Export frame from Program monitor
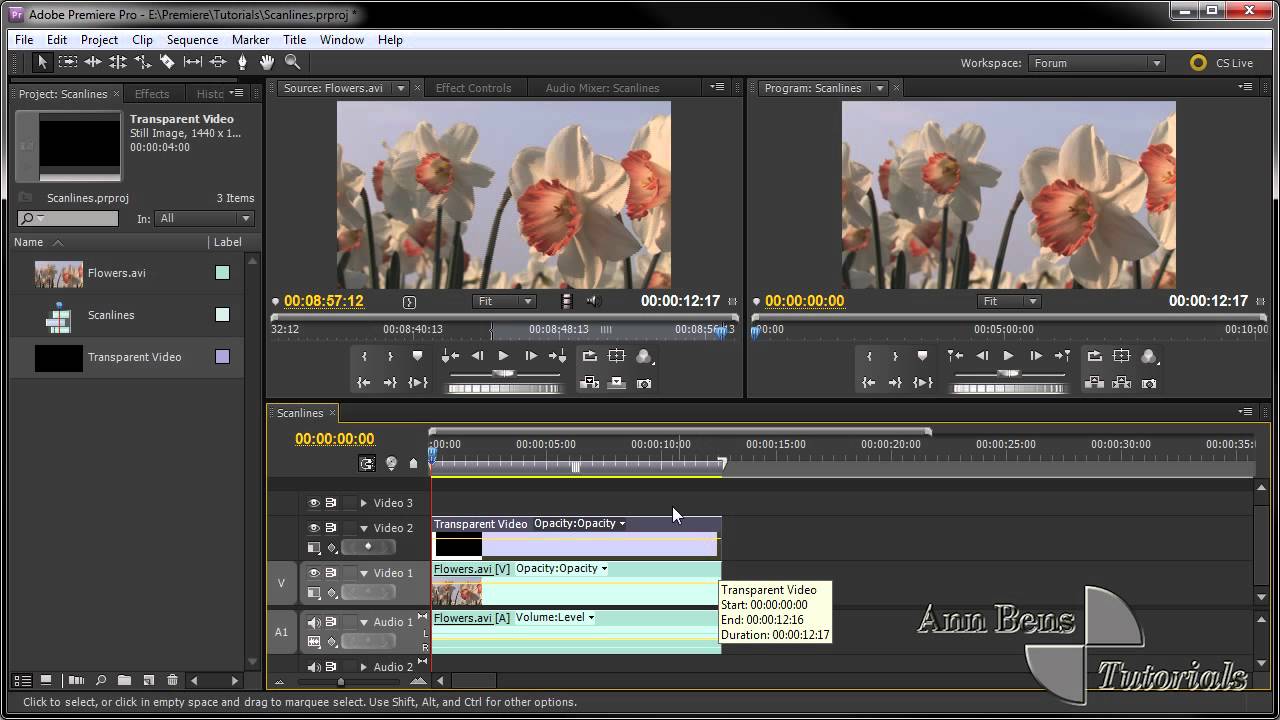 1149,383
